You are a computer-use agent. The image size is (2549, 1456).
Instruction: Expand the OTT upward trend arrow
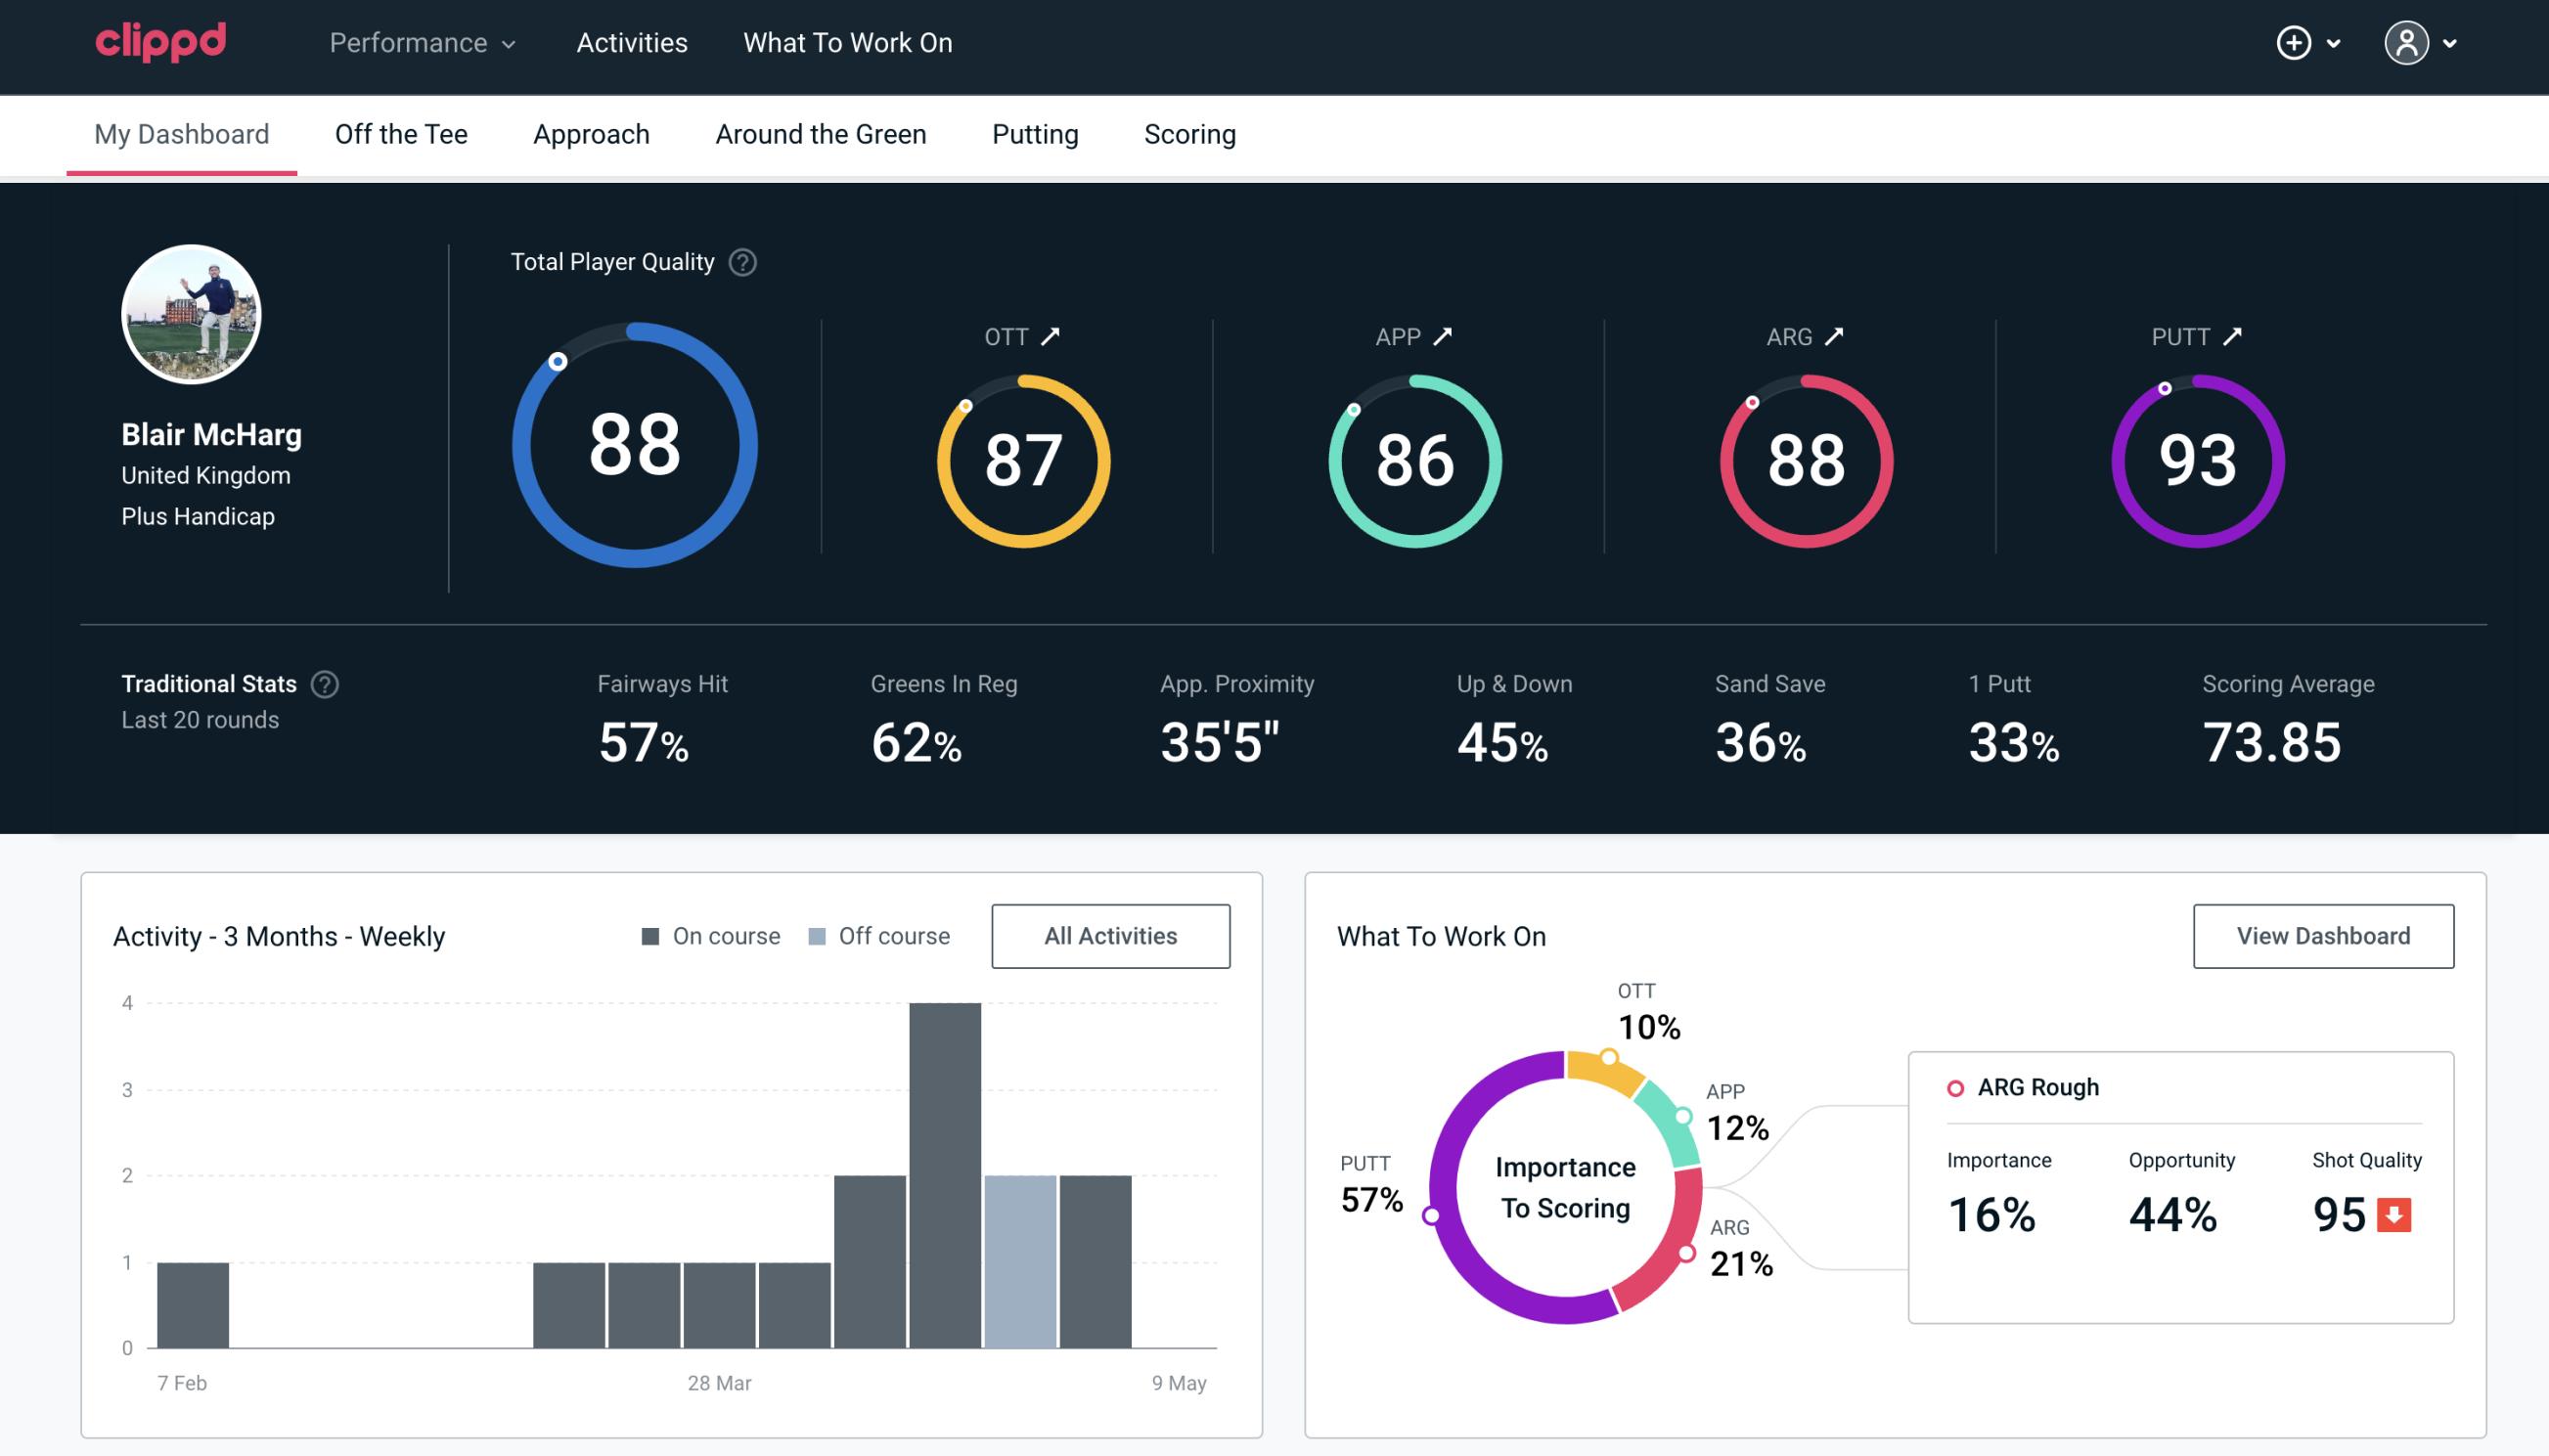point(1051,332)
